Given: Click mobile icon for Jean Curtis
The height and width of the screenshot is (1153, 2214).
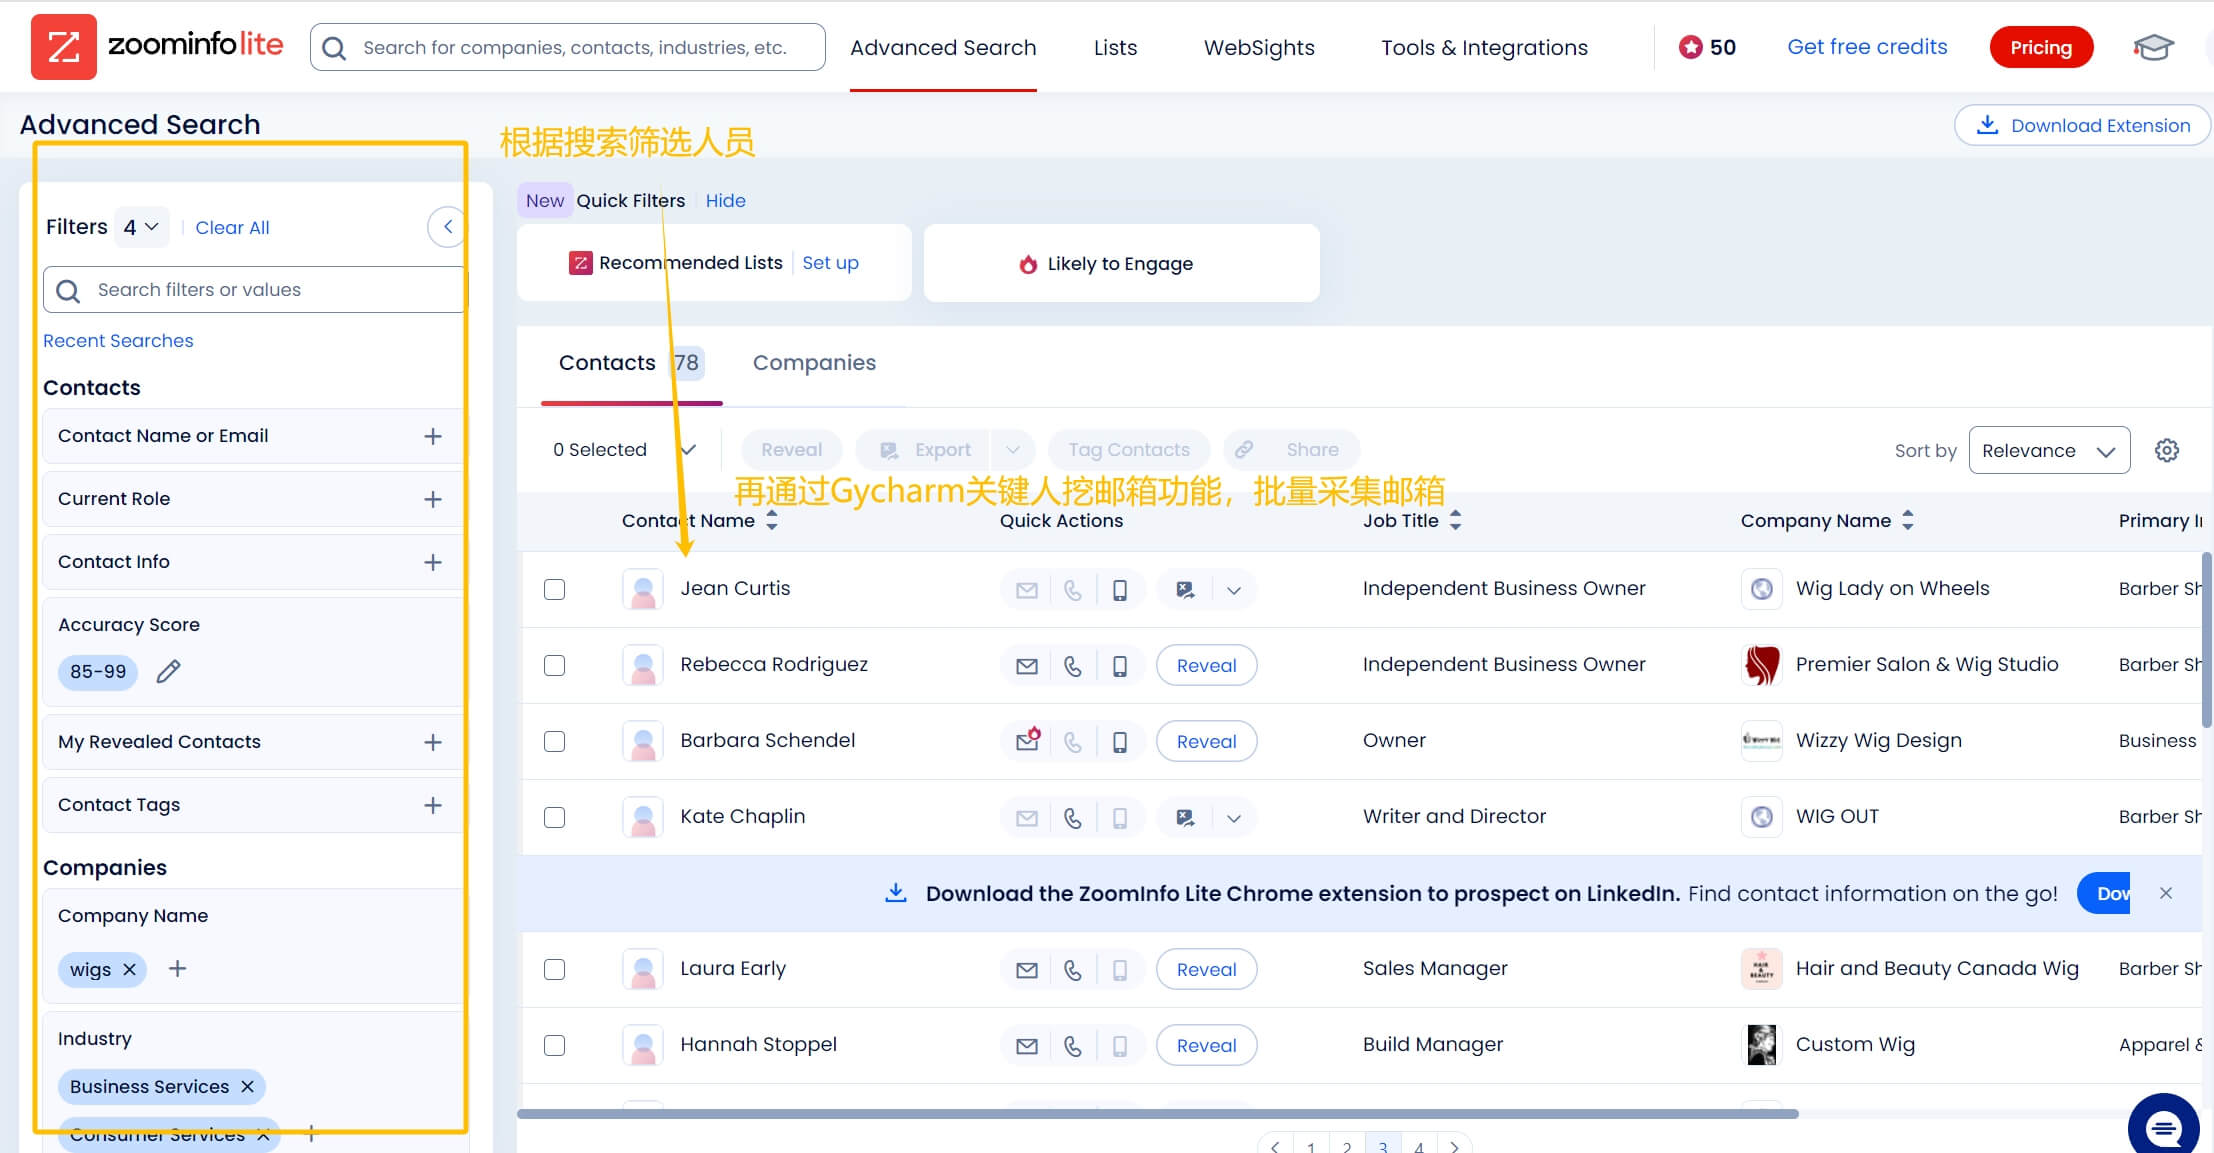Looking at the screenshot, I should tap(1120, 590).
